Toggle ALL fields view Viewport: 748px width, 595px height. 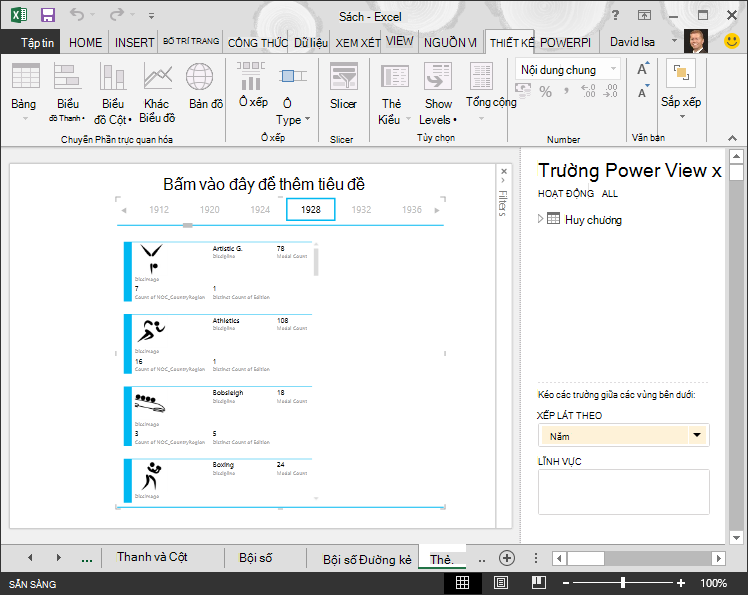pos(610,194)
